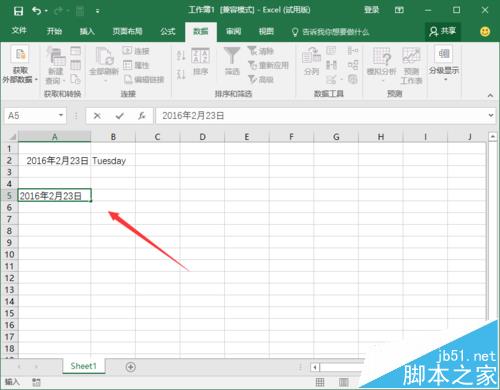This screenshot has height=390, width=500.
Task: Open 获取外部数据 dropdown button
Action: point(20,65)
